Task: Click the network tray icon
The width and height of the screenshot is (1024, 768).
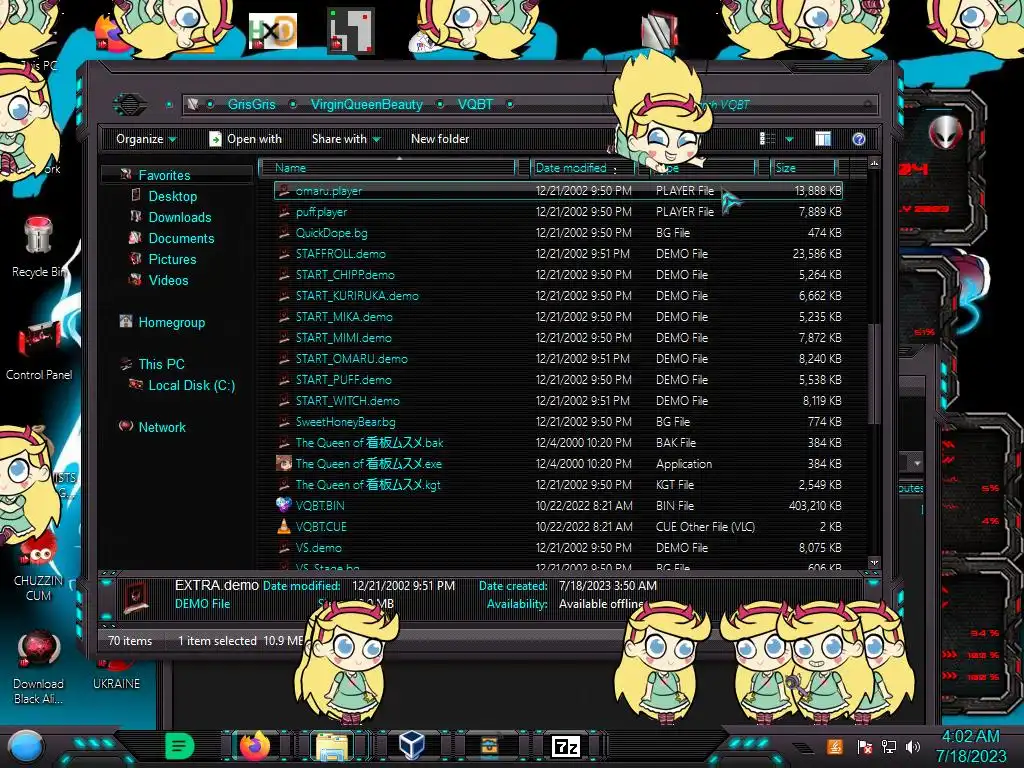Action: point(889,746)
